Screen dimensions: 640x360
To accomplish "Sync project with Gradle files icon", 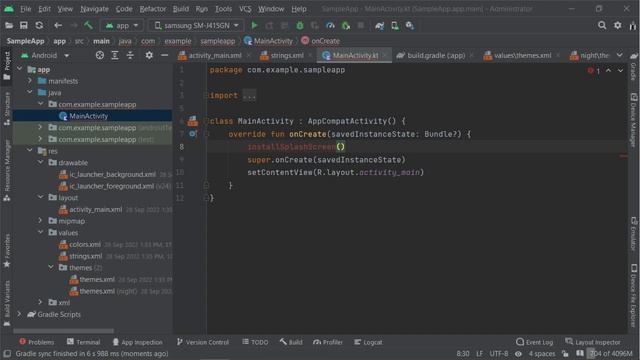I will coord(380,25).
